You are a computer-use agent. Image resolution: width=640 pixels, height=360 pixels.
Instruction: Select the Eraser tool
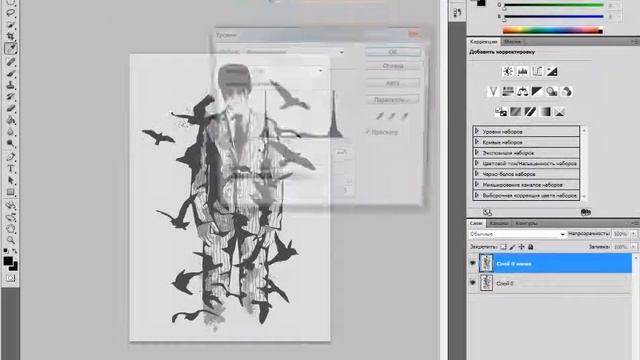(x=11, y=109)
